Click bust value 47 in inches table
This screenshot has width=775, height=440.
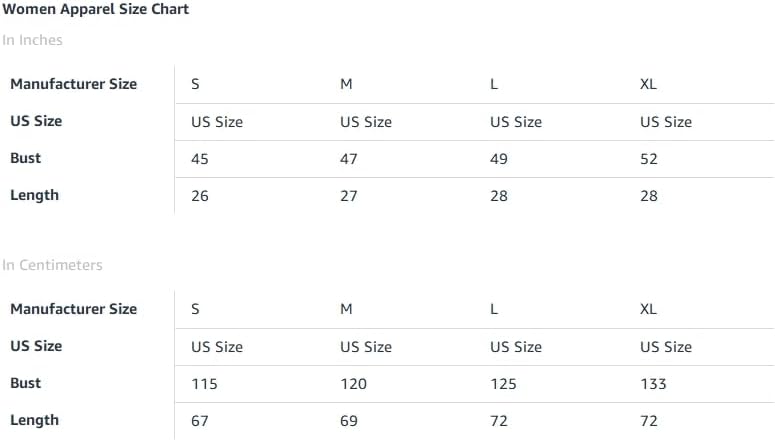(349, 159)
